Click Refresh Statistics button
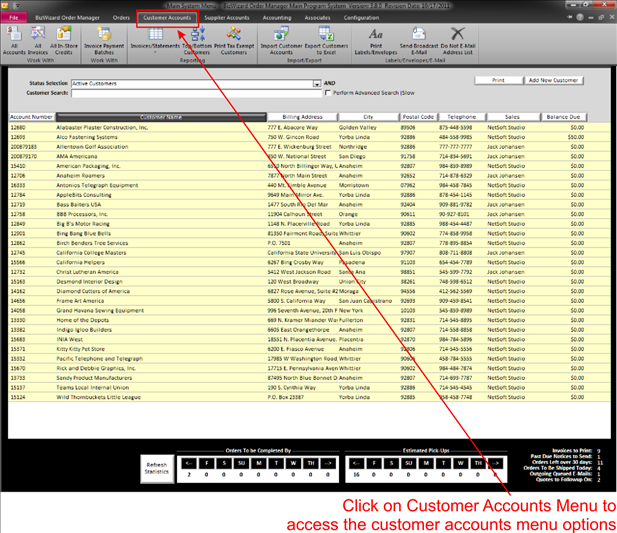Screen dimensions: 617x533 (157, 468)
